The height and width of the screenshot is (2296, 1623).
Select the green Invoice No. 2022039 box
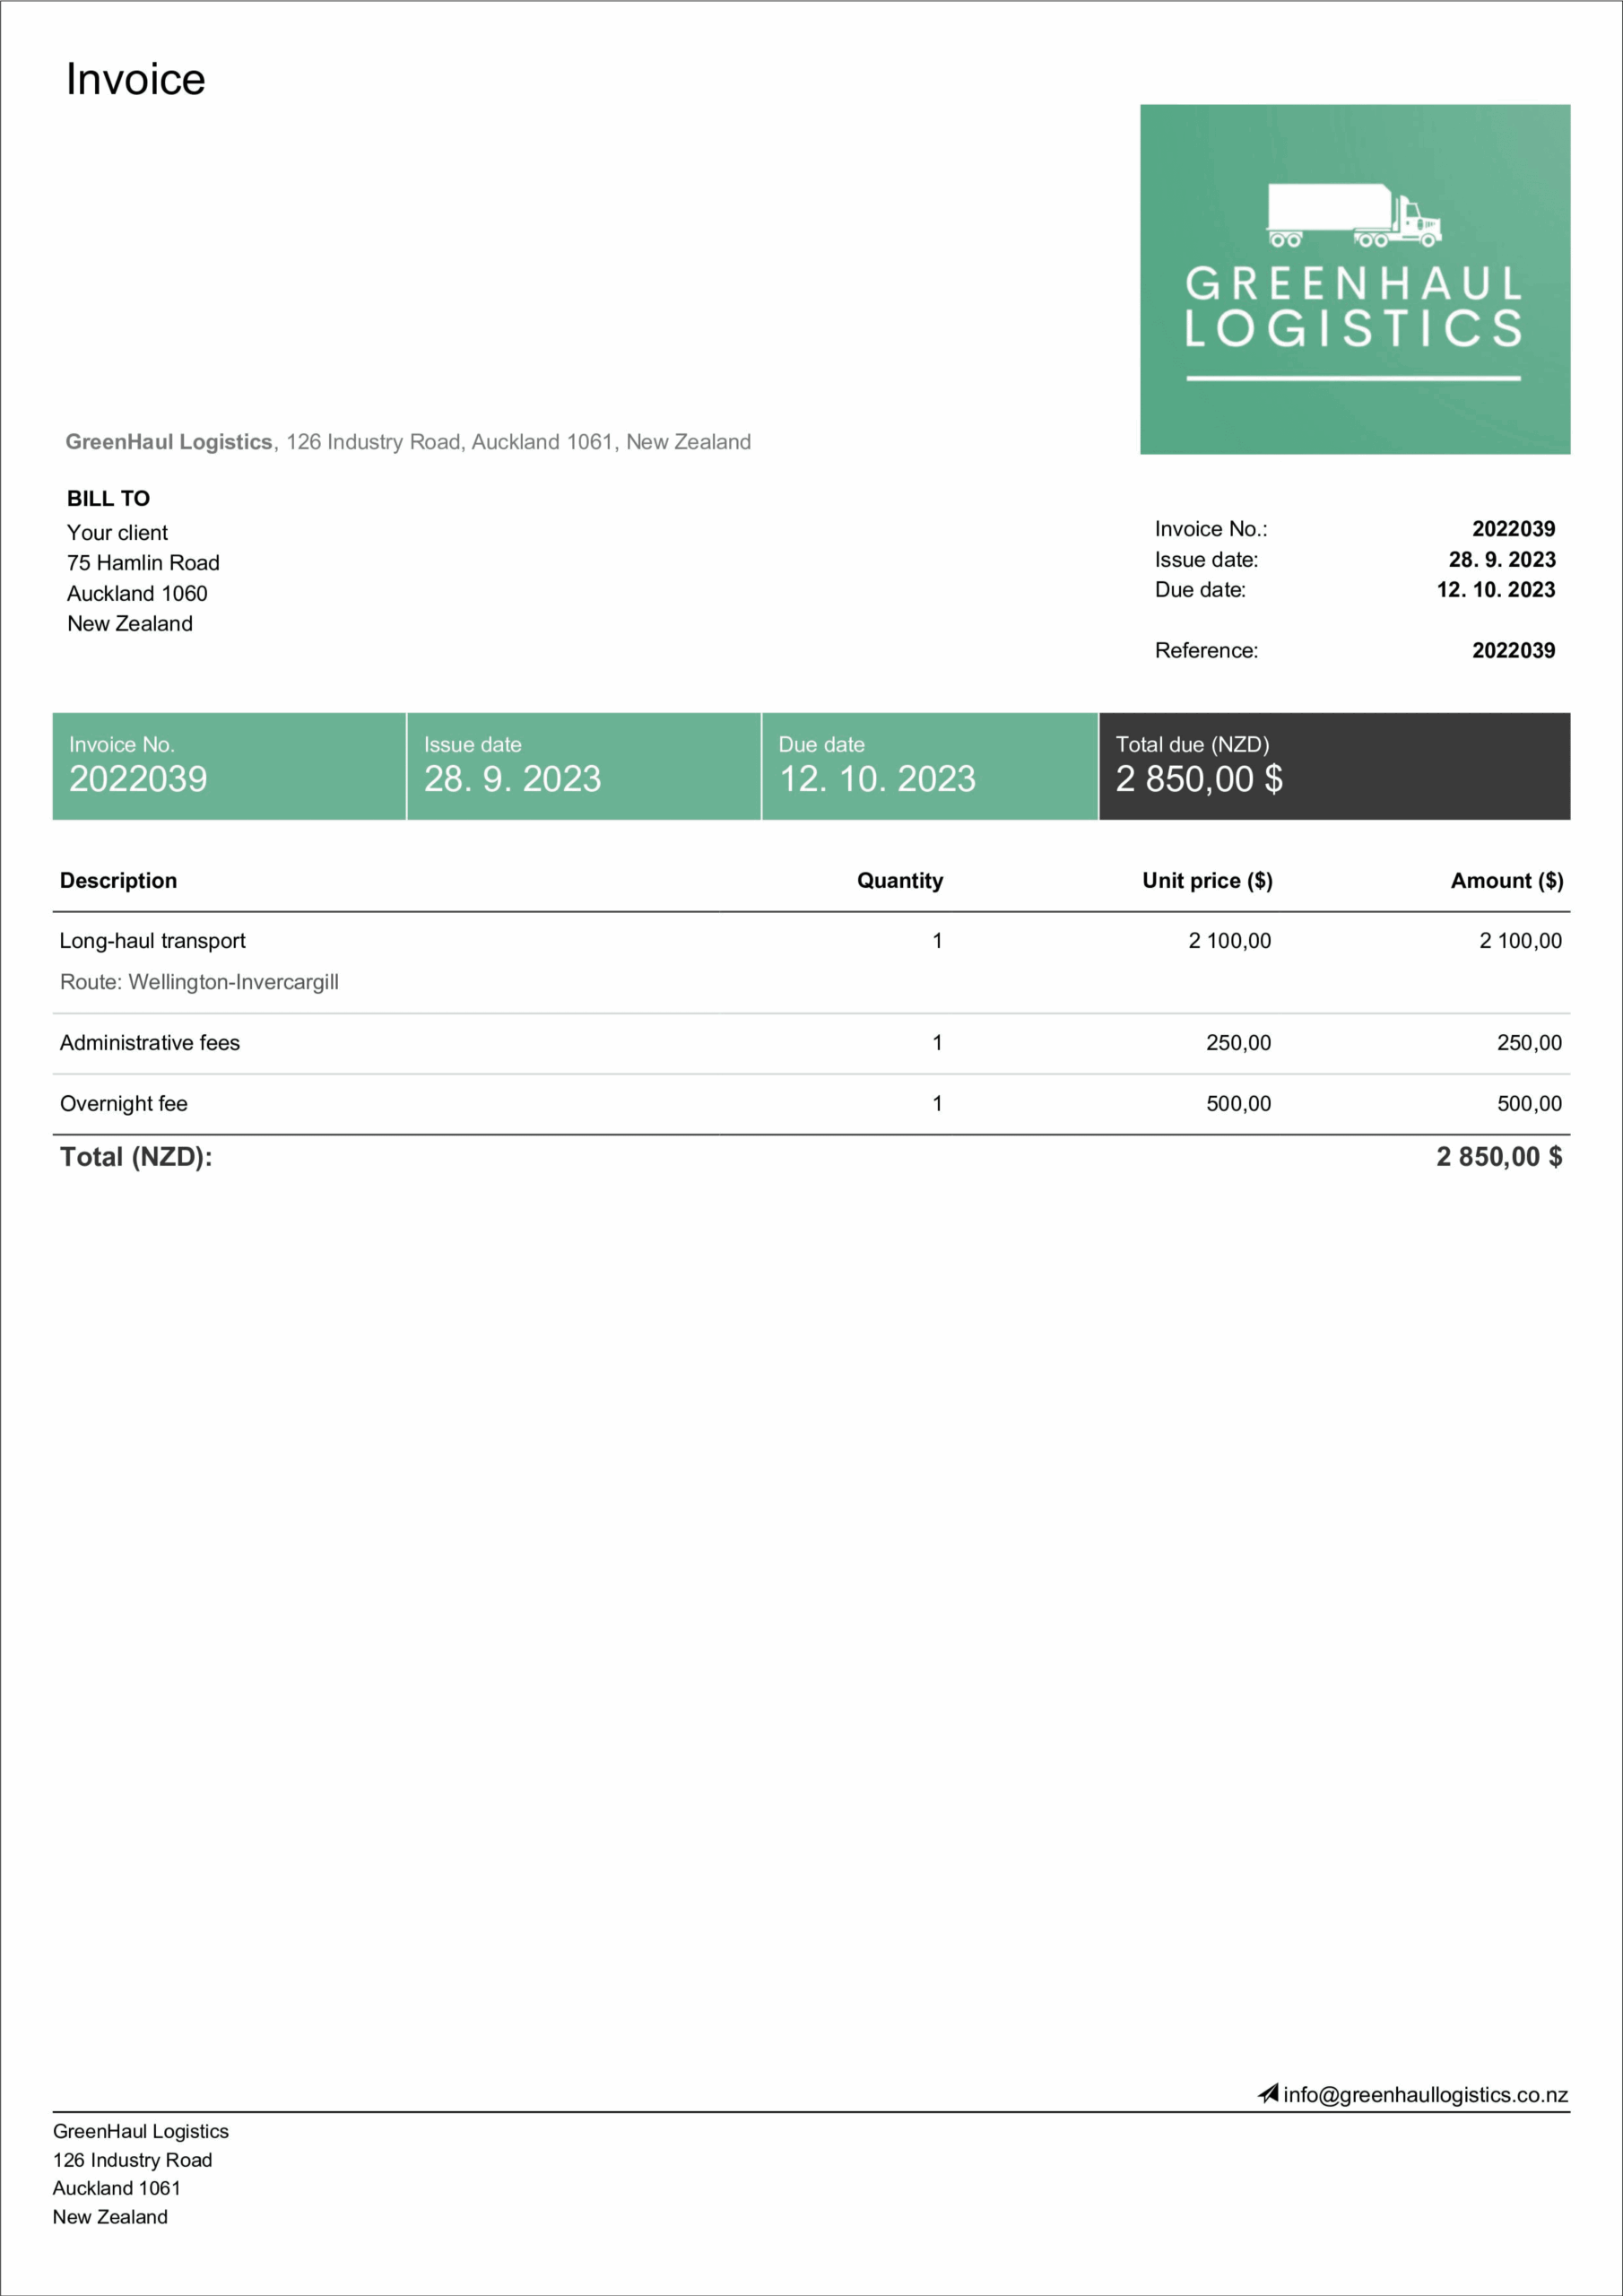(x=229, y=766)
